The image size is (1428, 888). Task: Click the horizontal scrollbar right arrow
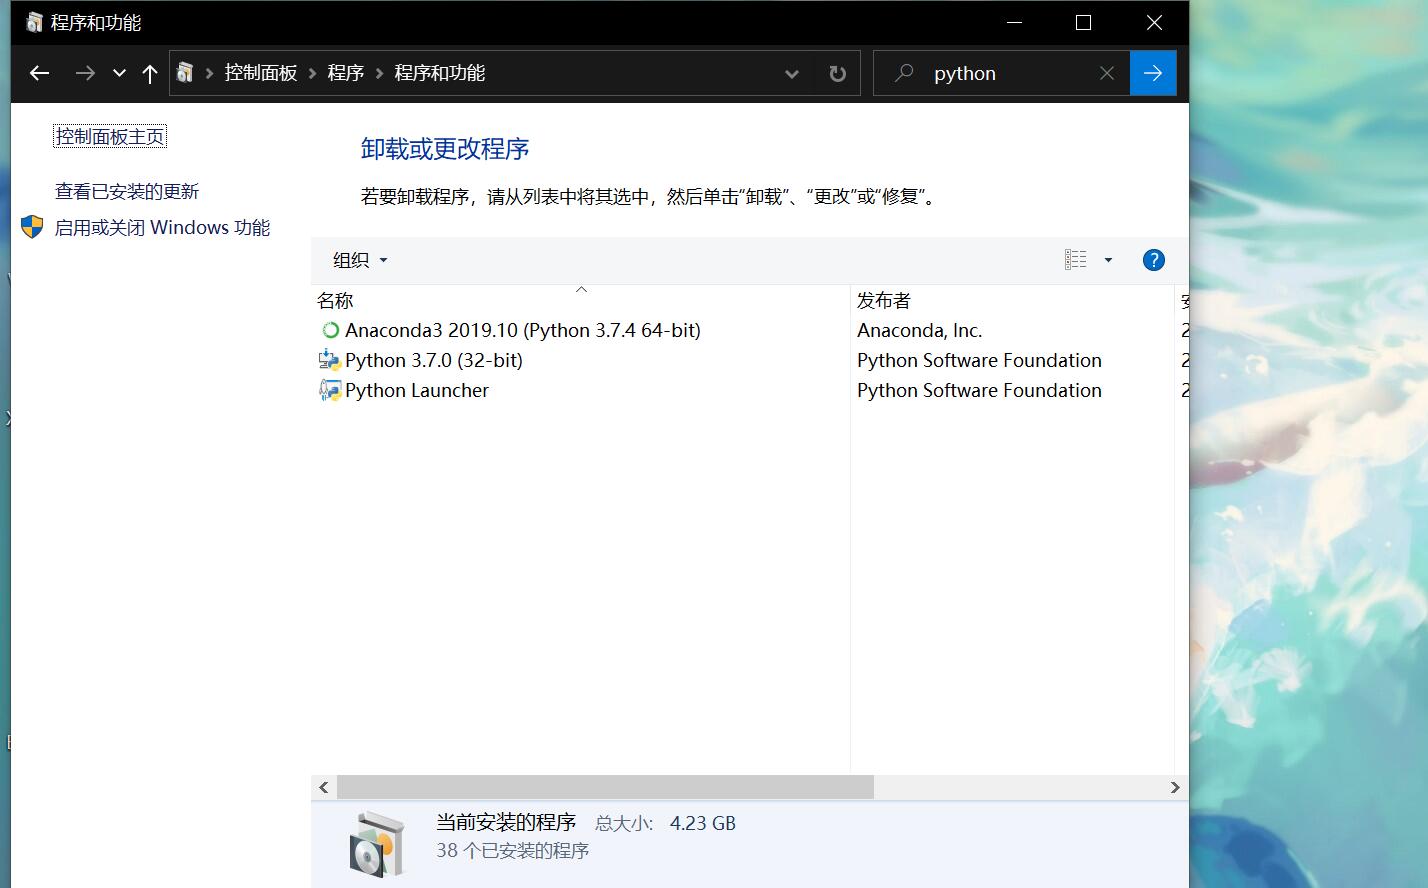(x=1176, y=787)
